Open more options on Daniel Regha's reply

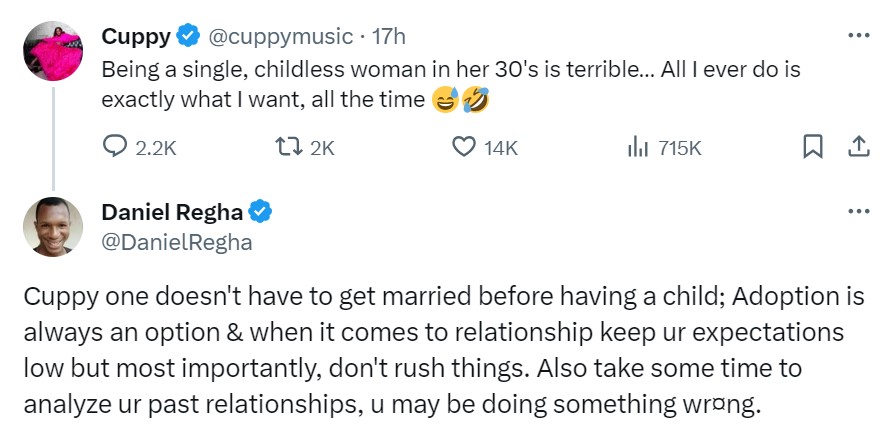858,212
